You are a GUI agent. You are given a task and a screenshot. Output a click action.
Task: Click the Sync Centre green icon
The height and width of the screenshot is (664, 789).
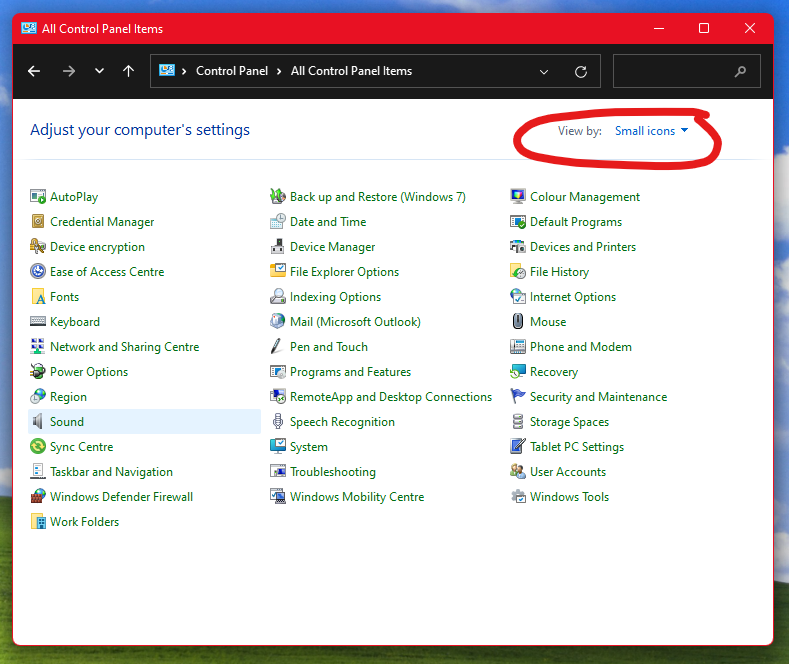tap(38, 446)
